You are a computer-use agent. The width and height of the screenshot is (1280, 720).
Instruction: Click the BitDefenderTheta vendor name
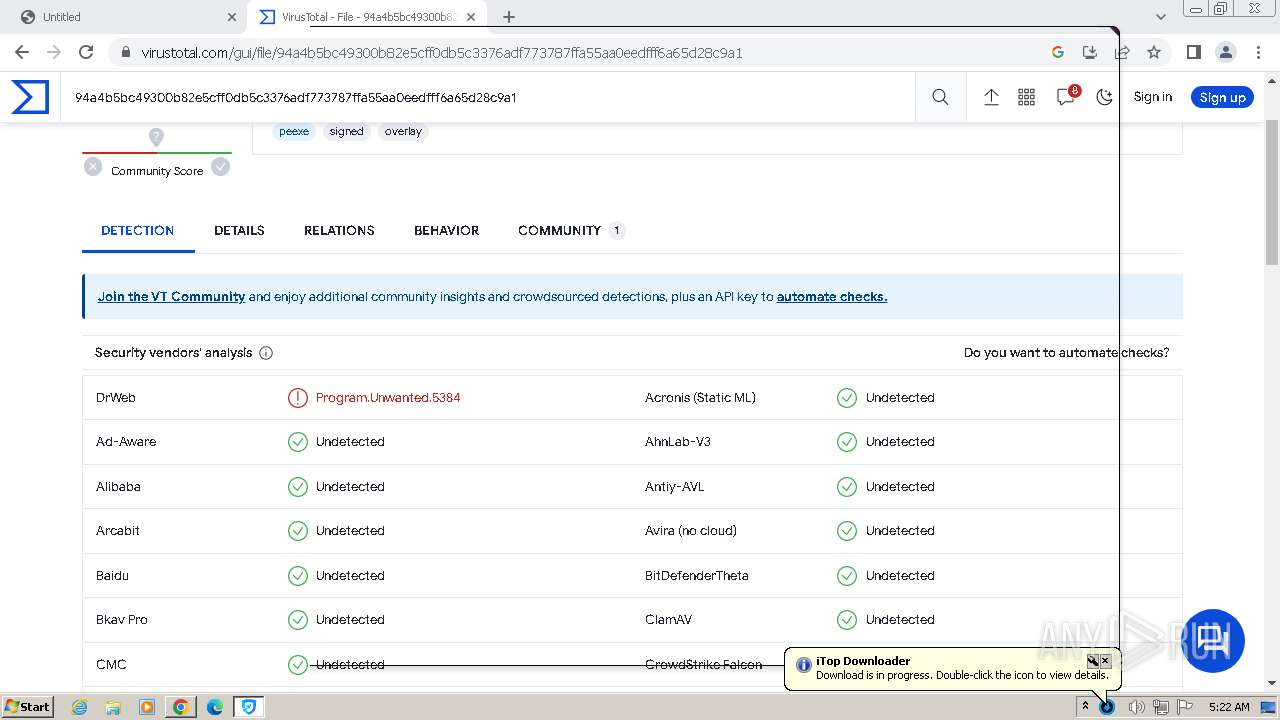pos(697,576)
